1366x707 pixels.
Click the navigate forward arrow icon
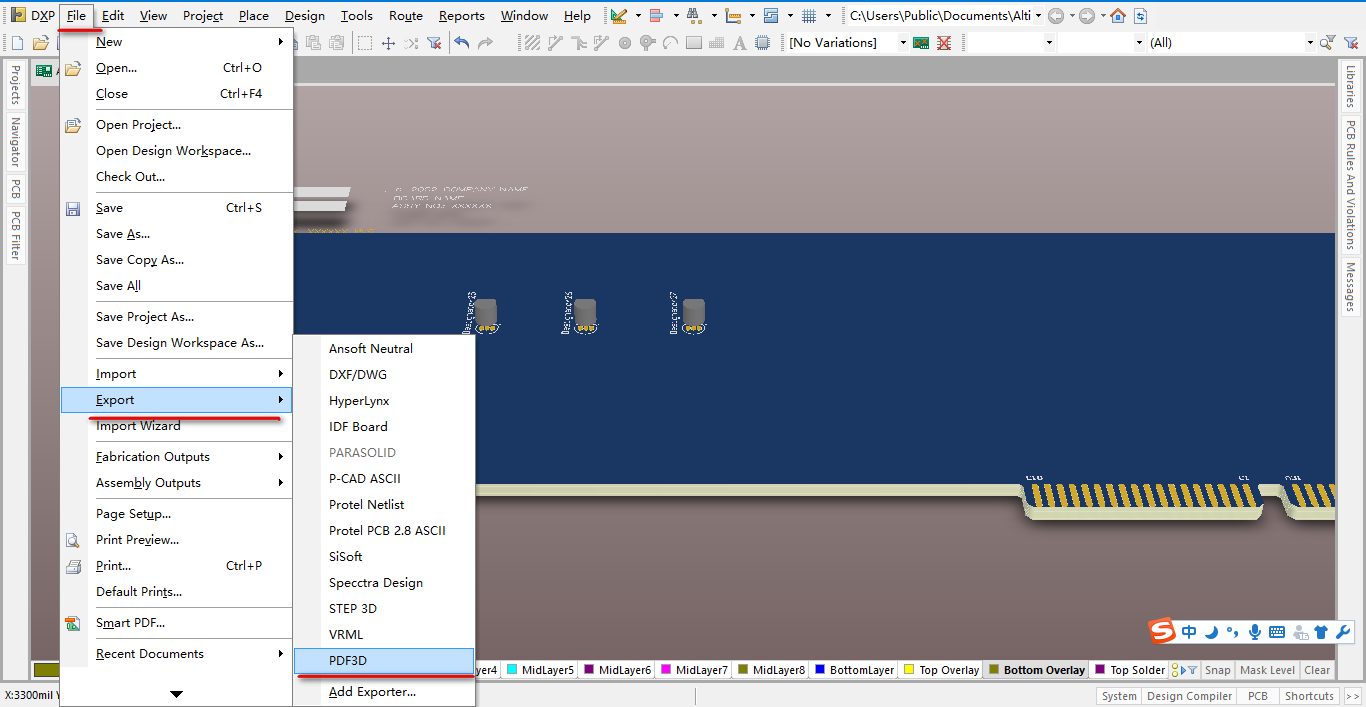click(1087, 15)
